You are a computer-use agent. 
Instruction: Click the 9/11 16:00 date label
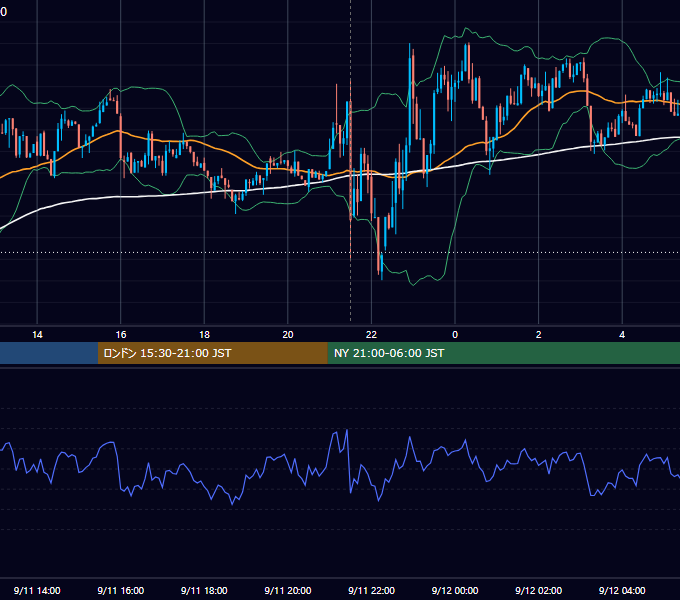121,590
